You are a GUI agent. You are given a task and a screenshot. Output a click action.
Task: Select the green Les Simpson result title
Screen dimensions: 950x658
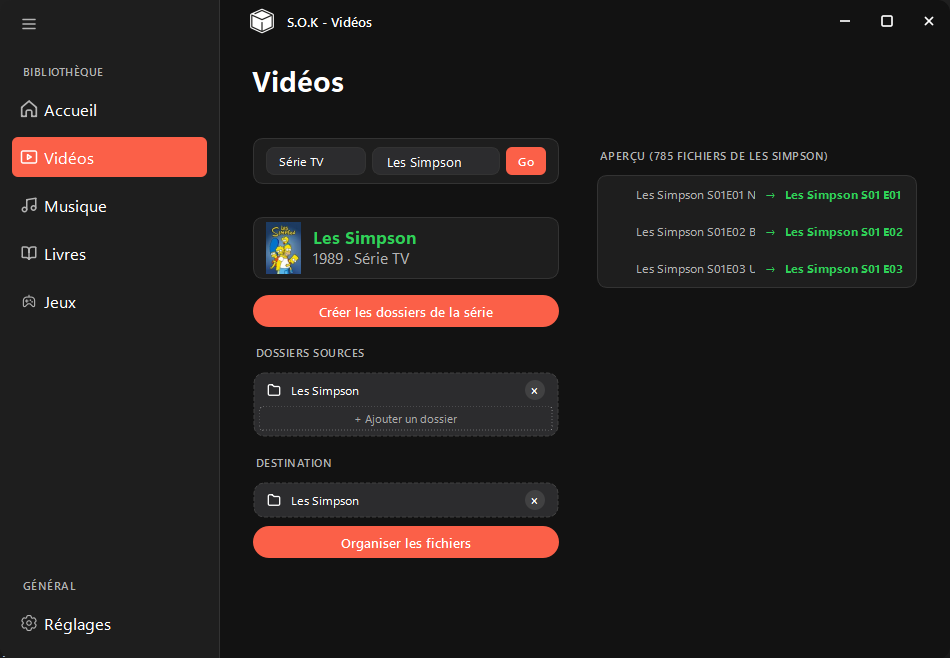click(x=364, y=238)
